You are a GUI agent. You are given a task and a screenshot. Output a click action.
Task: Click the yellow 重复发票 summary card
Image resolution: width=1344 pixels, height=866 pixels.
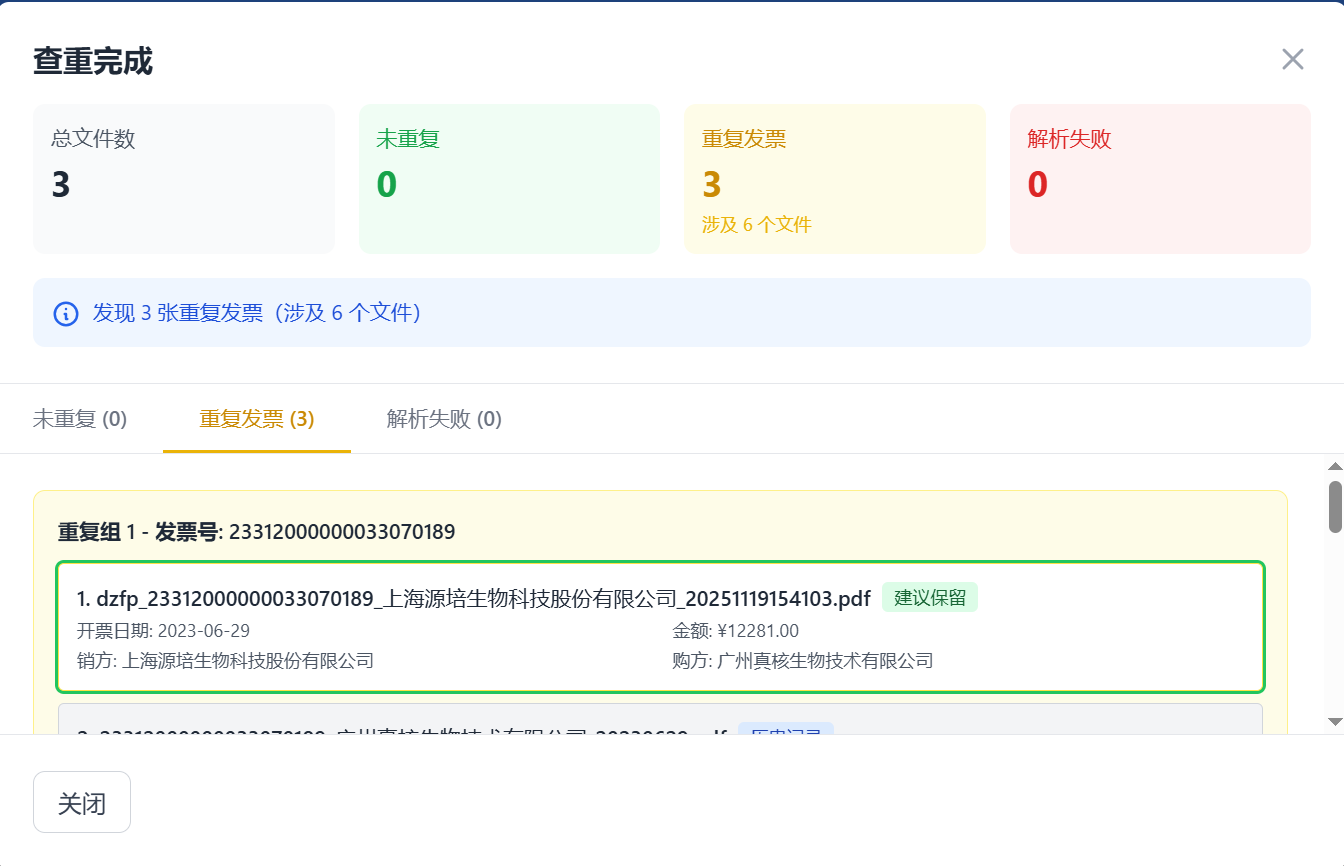(835, 178)
